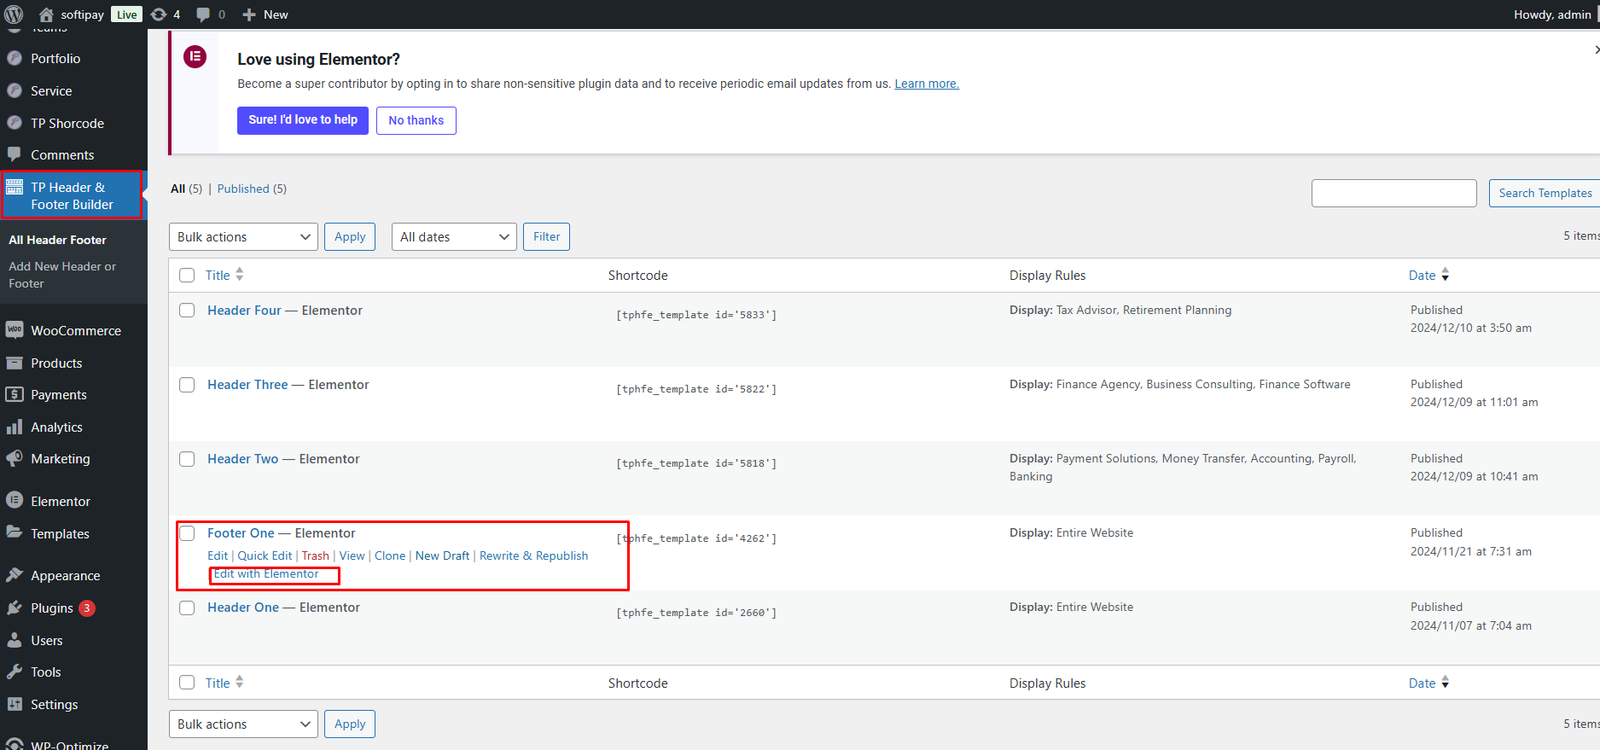Click the updates icon in admin bar

pos(159,14)
